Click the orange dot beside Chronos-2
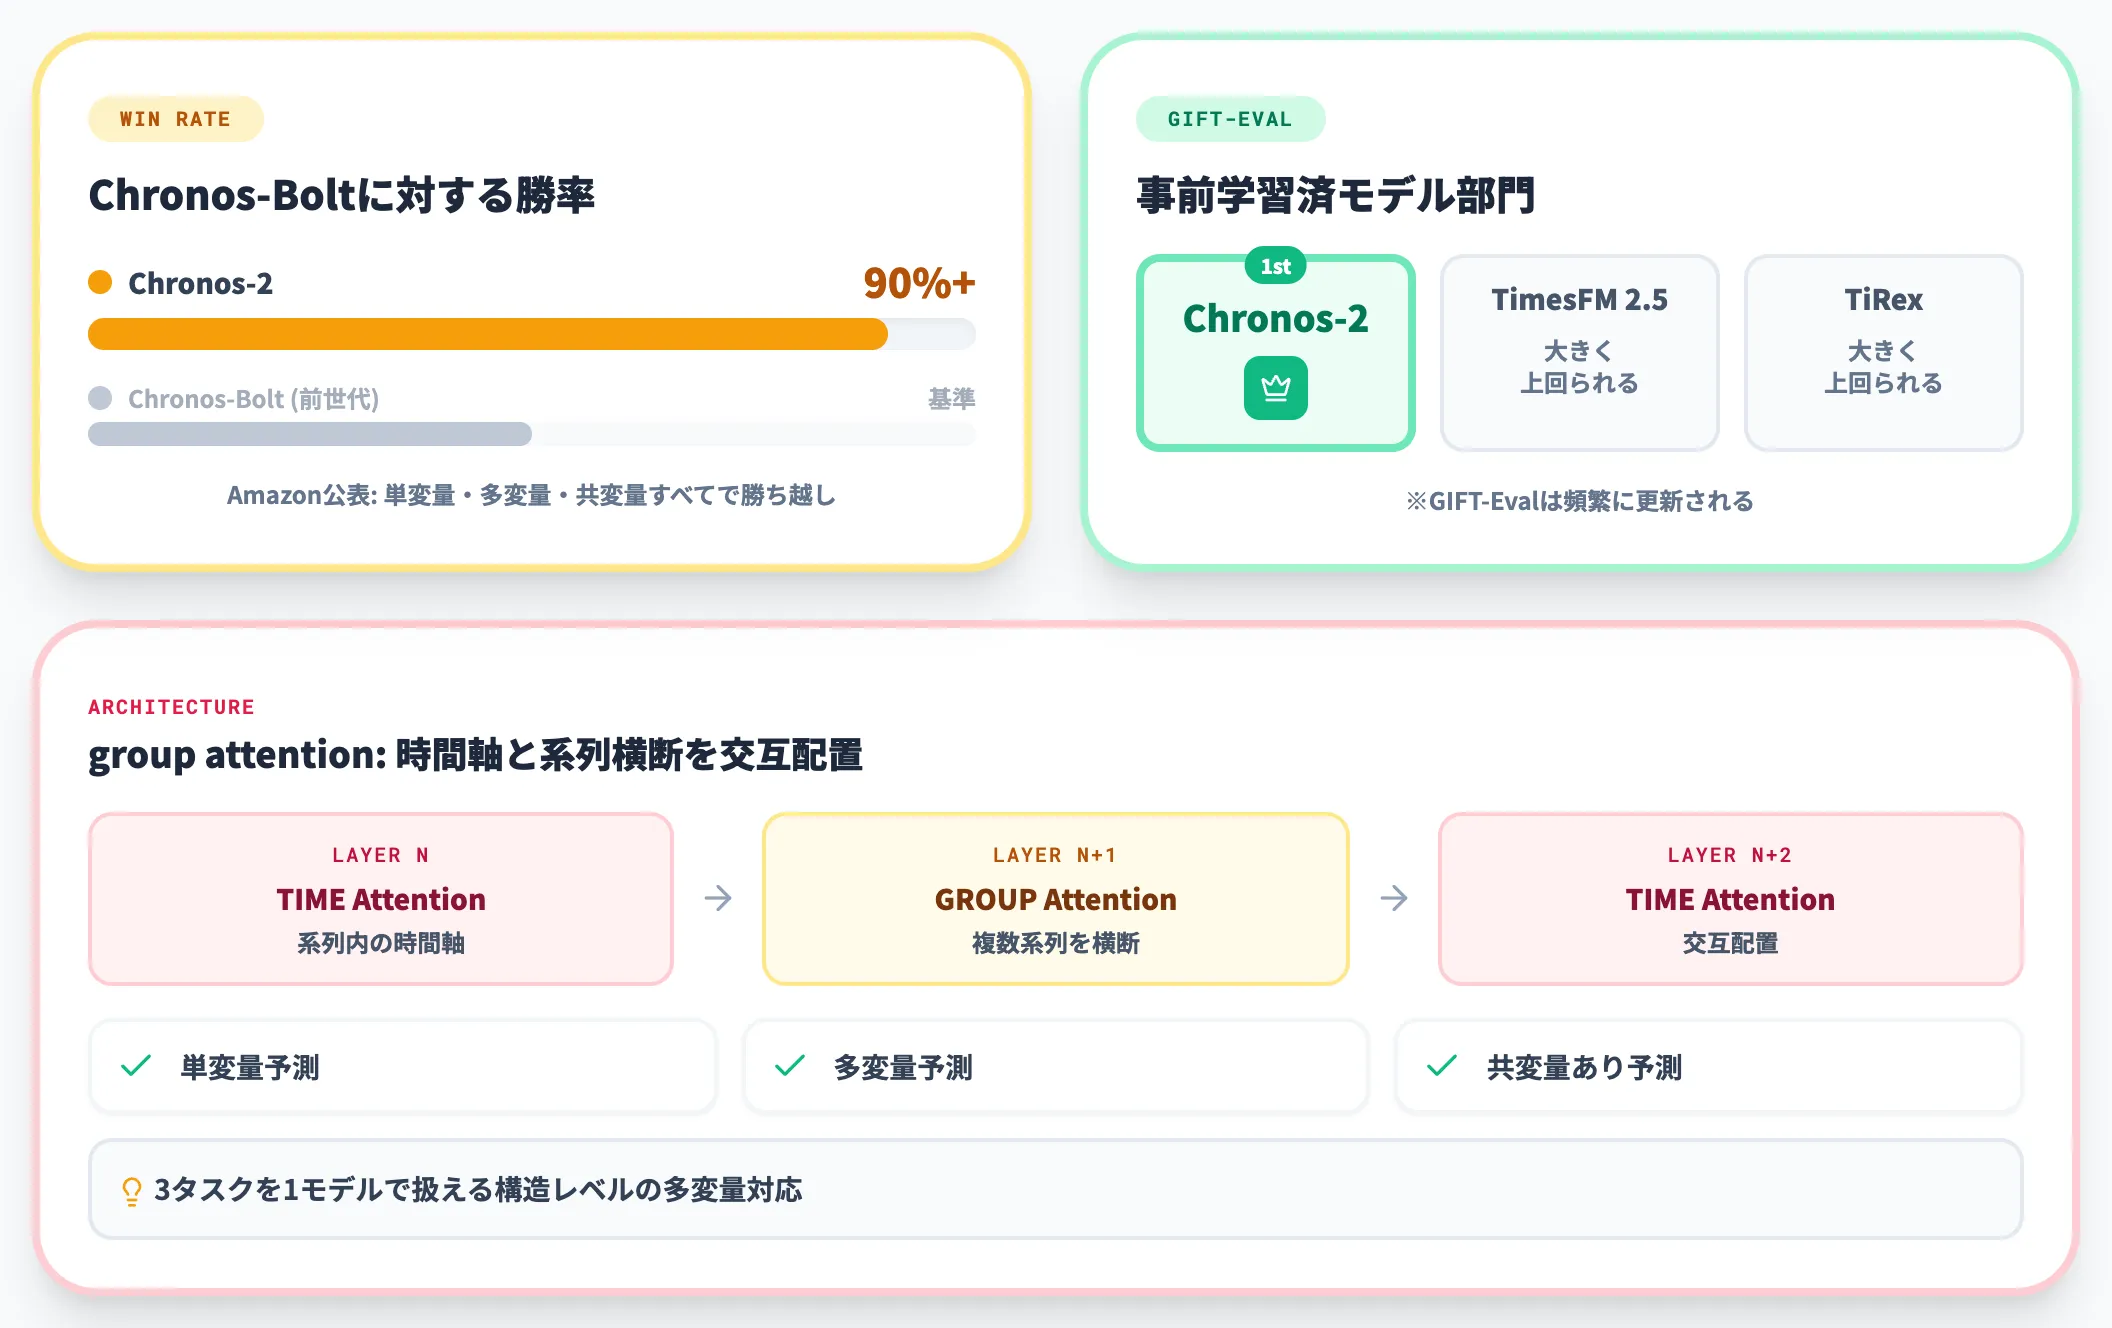This screenshot has height=1328, width=2112. pyautogui.click(x=100, y=283)
